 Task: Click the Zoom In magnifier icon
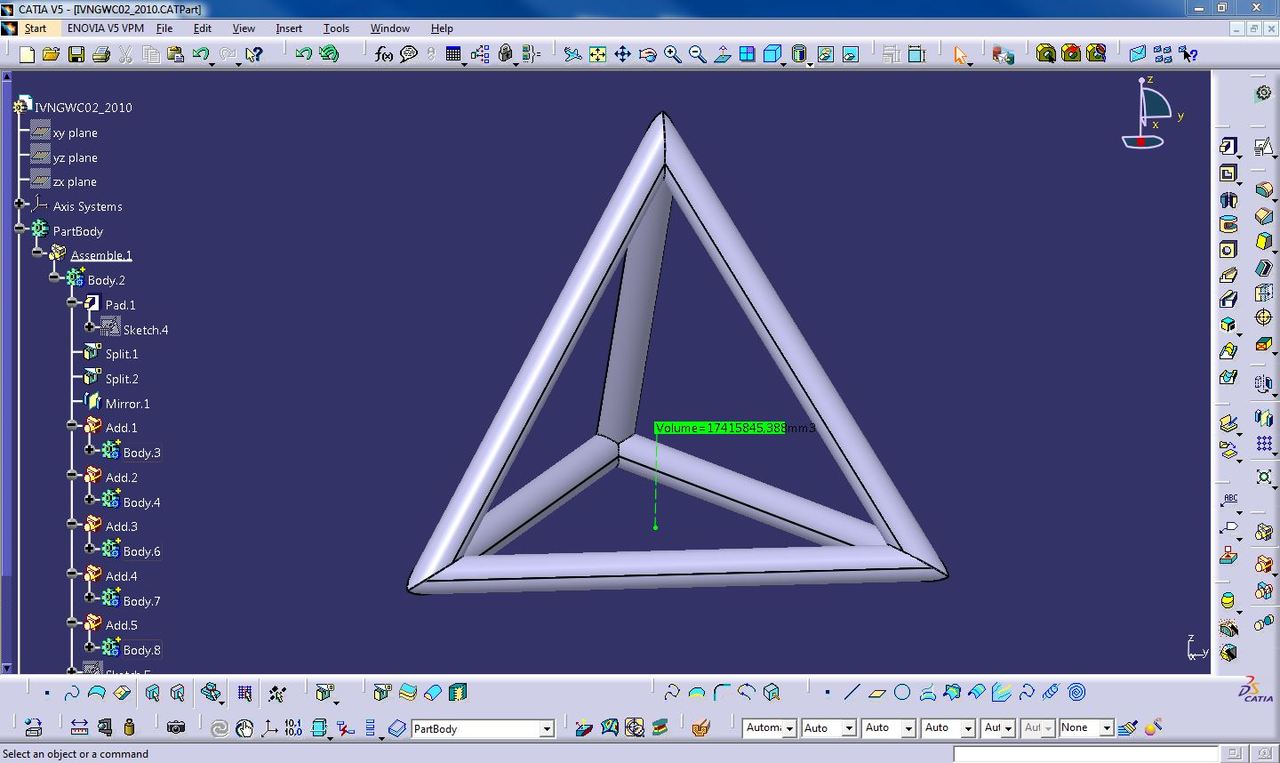click(672, 54)
